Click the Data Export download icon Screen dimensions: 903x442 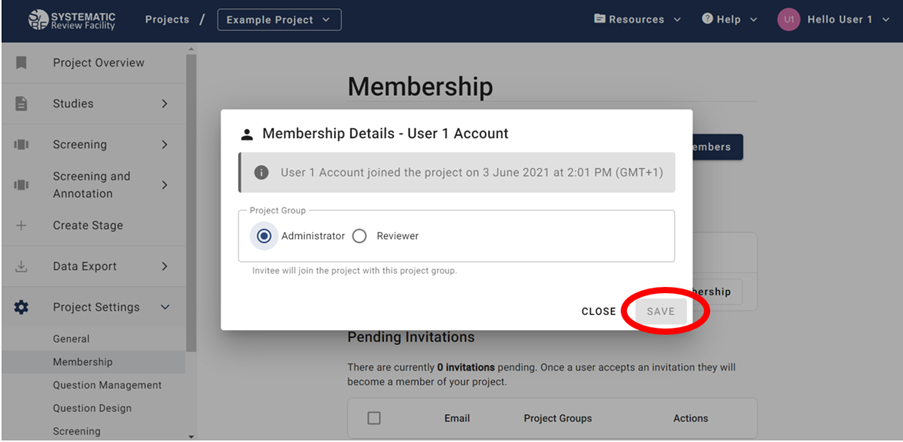(x=21, y=267)
